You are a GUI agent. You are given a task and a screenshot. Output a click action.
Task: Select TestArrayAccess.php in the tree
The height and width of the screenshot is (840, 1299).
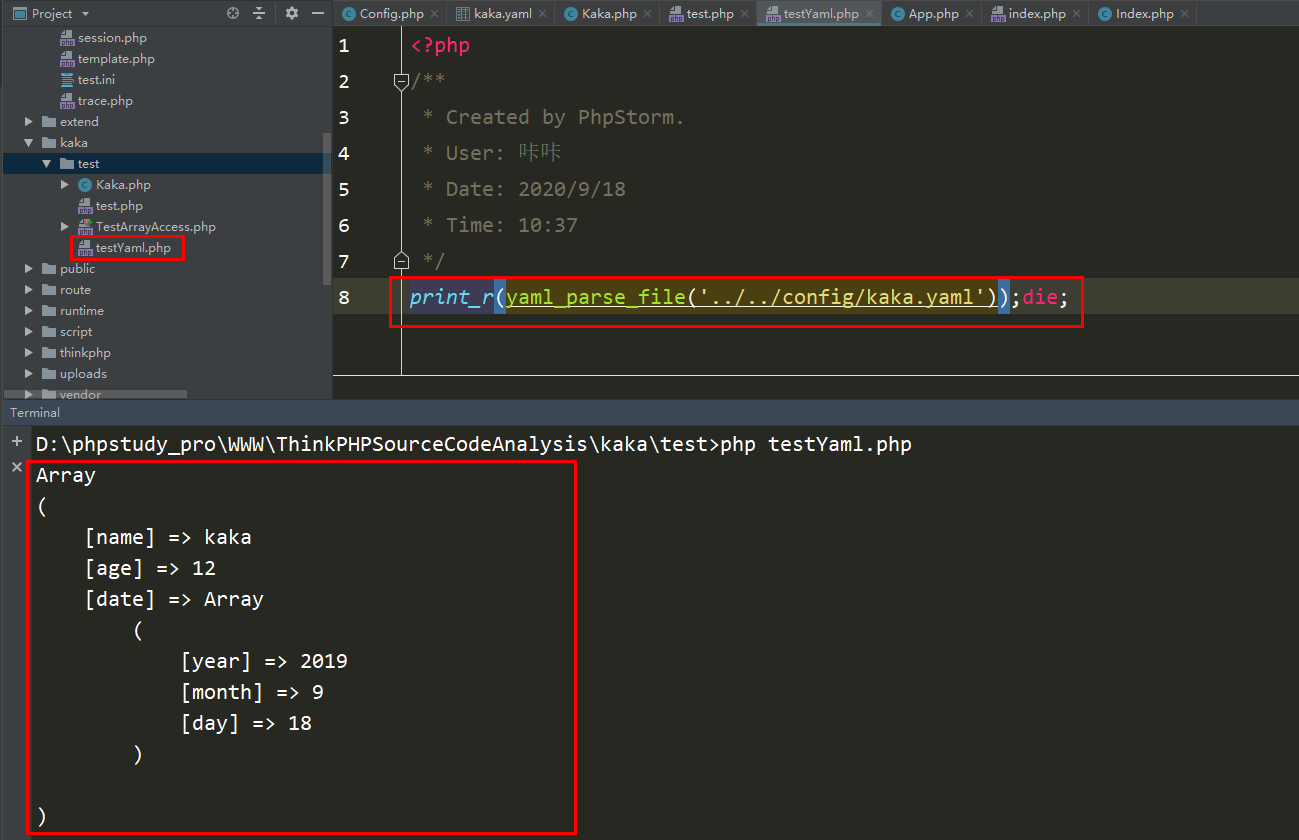155,227
